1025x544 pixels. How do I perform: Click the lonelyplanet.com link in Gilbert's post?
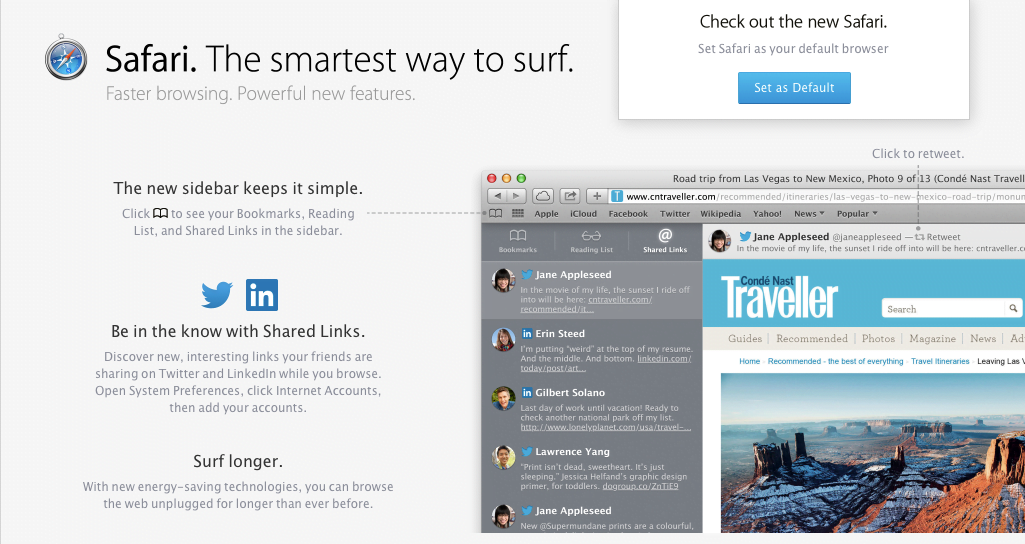pyautogui.click(x=605, y=427)
